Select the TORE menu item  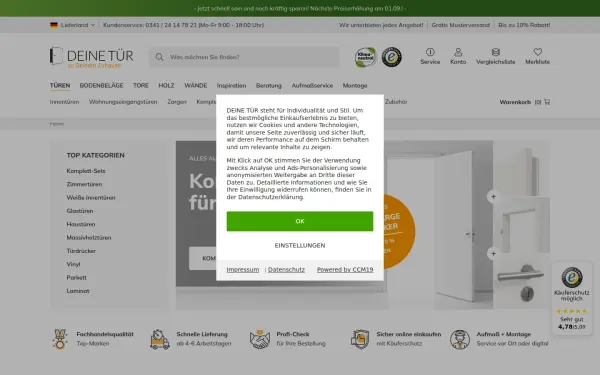coord(141,85)
